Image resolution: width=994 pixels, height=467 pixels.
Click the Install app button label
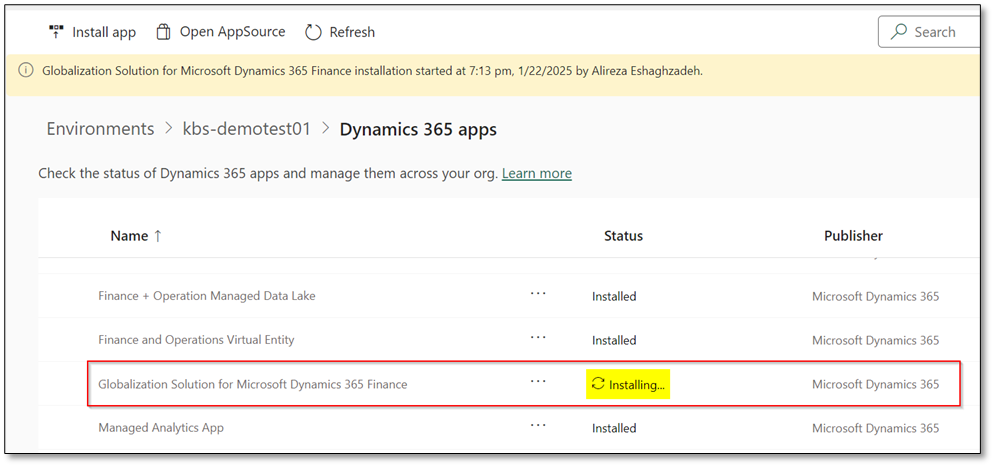(x=104, y=32)
